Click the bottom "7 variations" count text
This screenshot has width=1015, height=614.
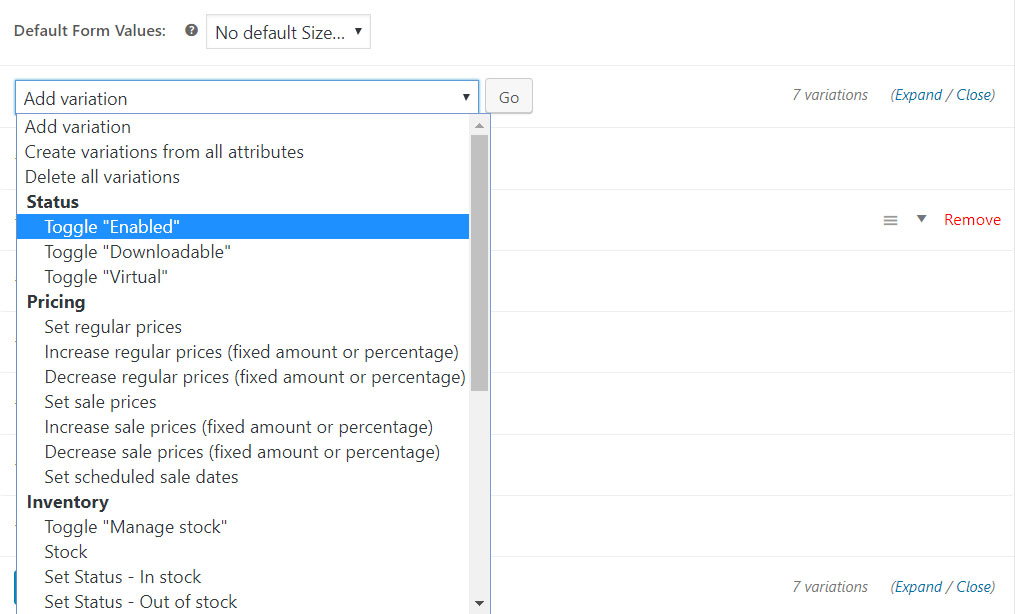[x=831, y=587]
